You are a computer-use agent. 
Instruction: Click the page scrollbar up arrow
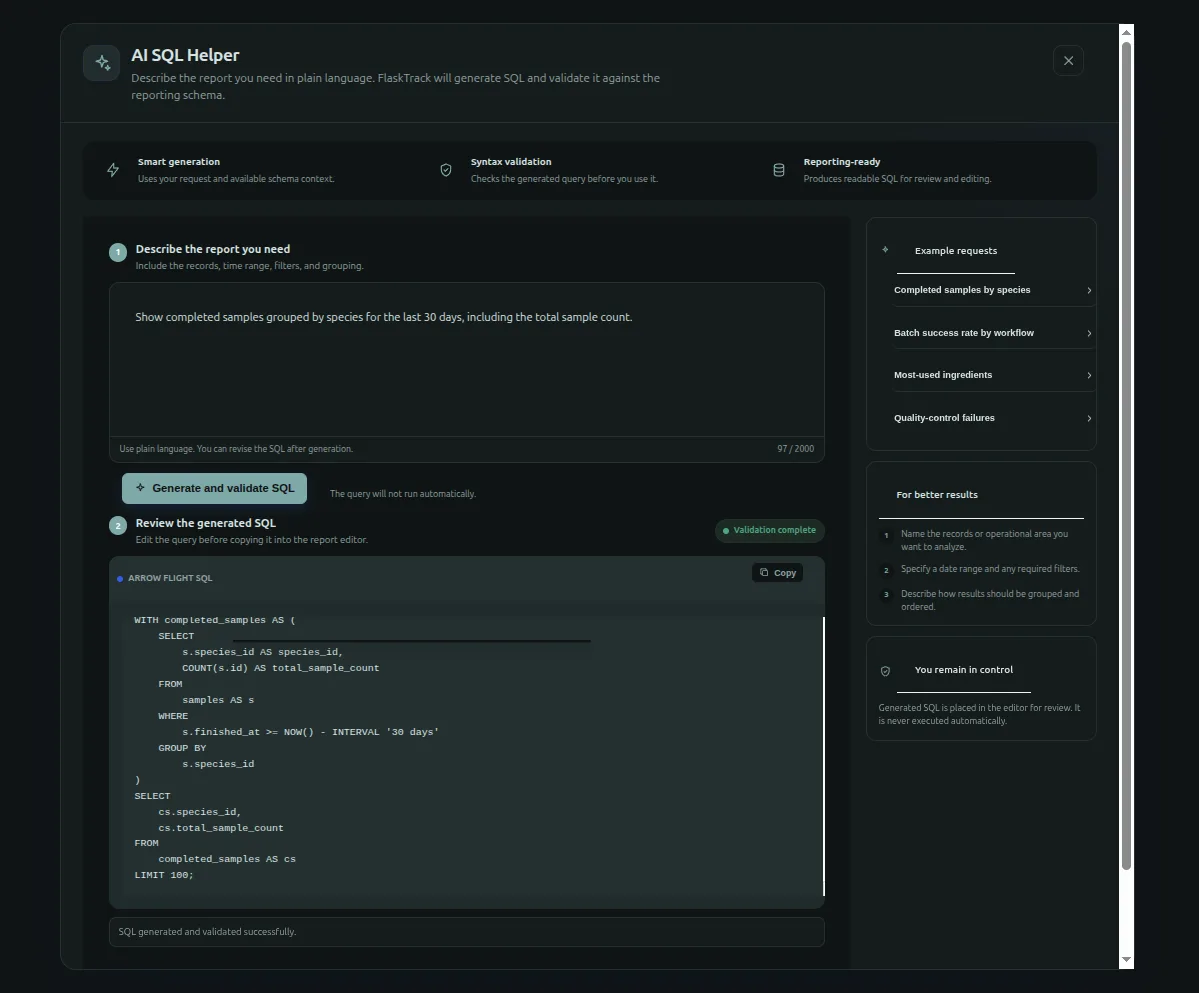[x=1126, y=32]
